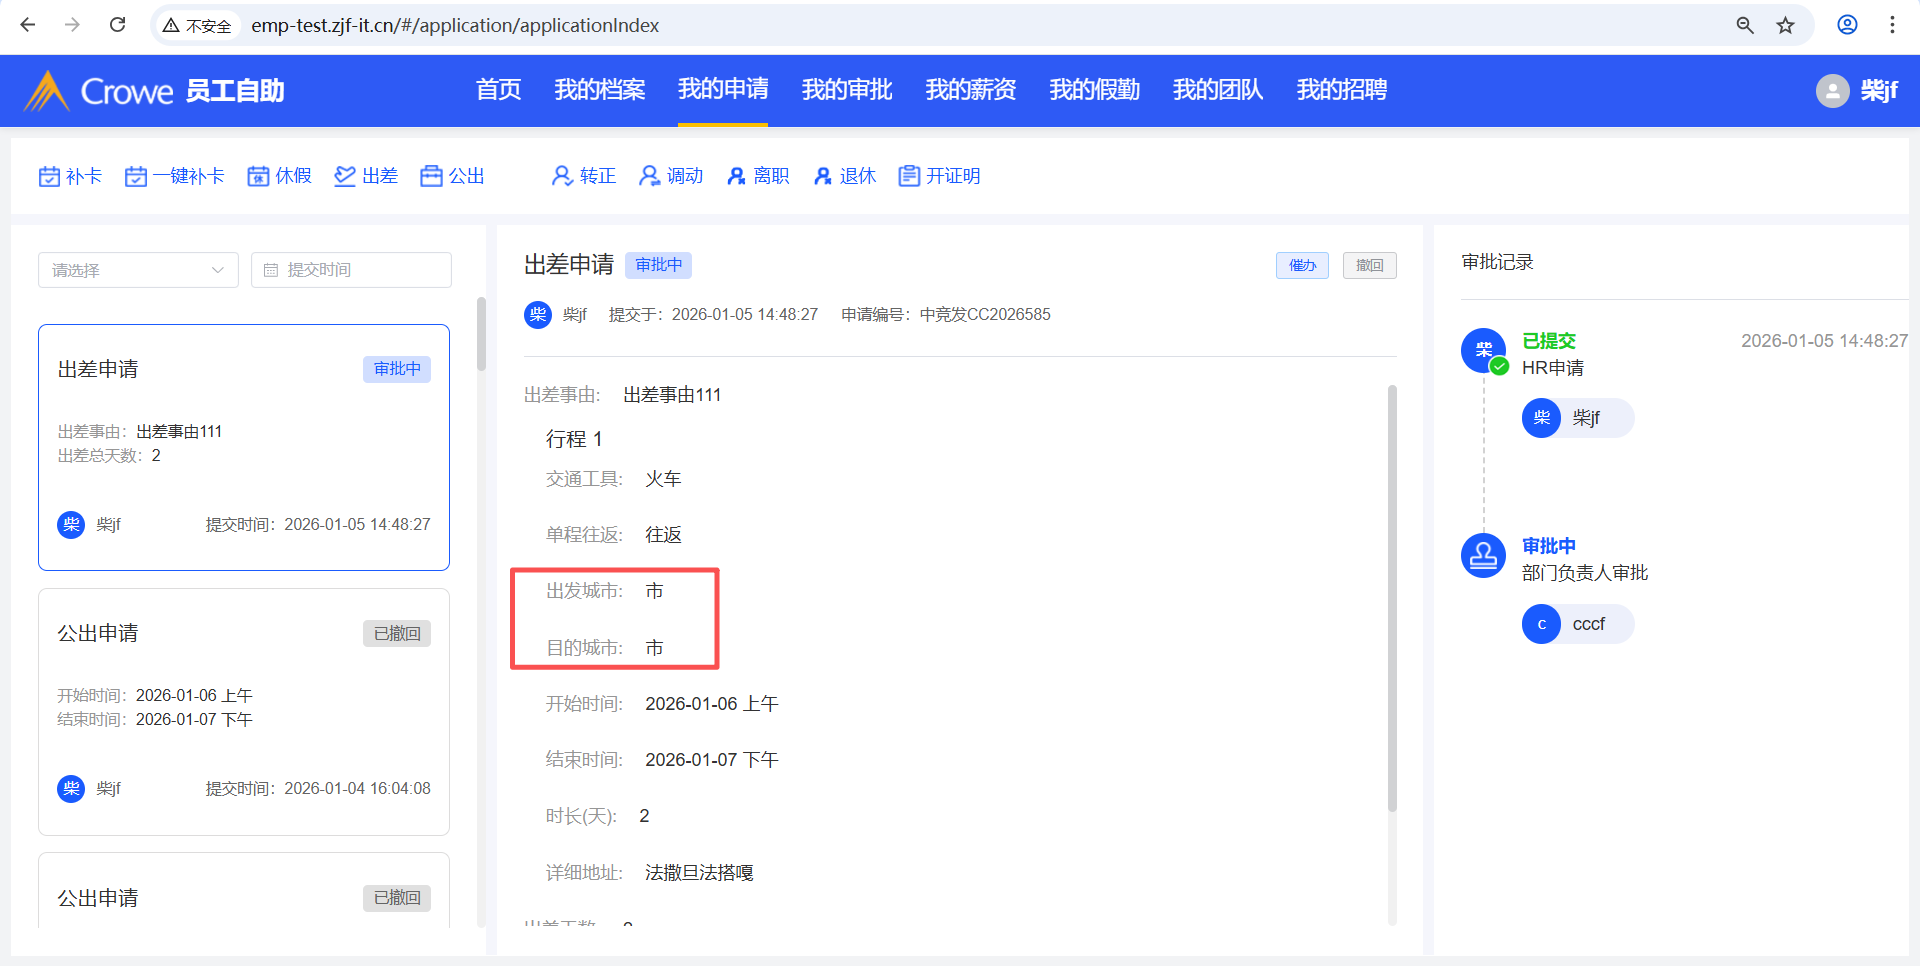The height and width of the screenshot is (966, 1920).
Task: Click the 开证明 document icon
Action: coord(909,176)
